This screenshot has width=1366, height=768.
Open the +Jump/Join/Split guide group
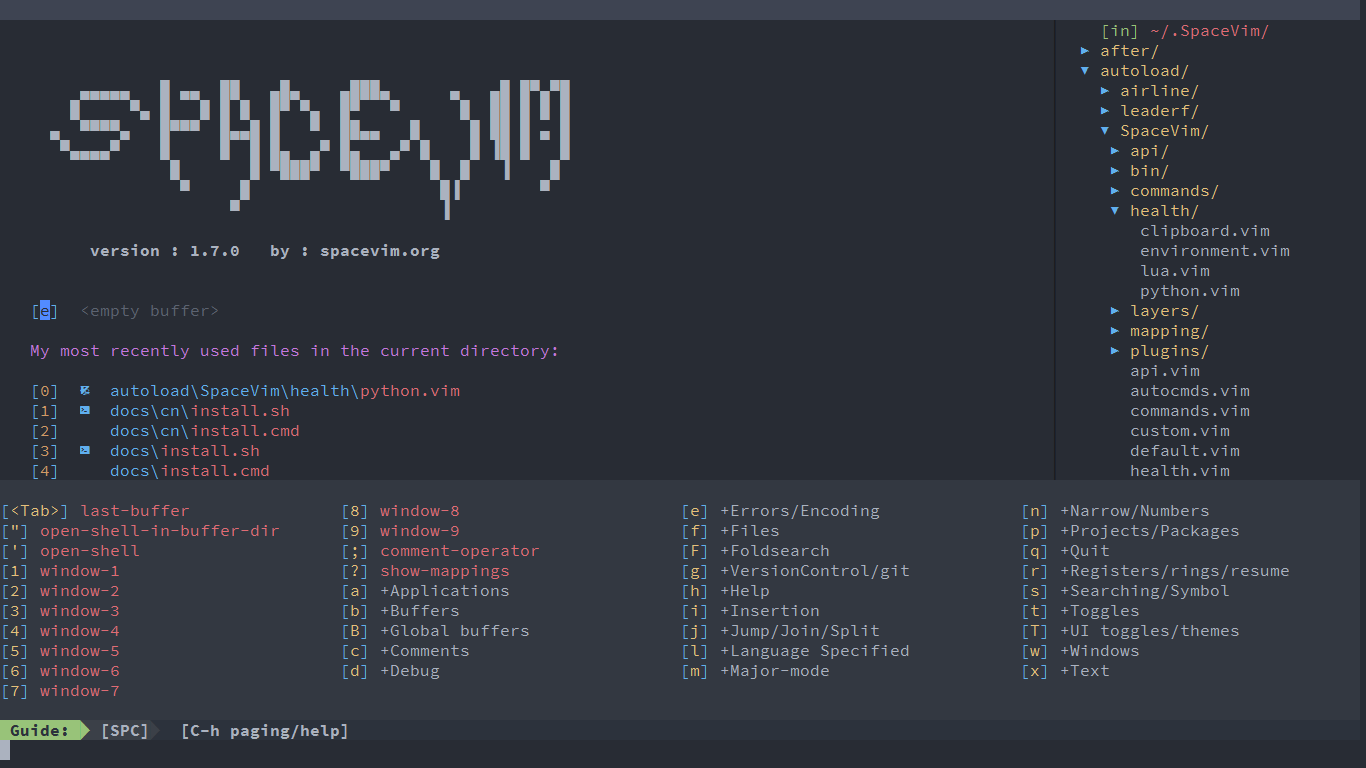click(800, 631)
